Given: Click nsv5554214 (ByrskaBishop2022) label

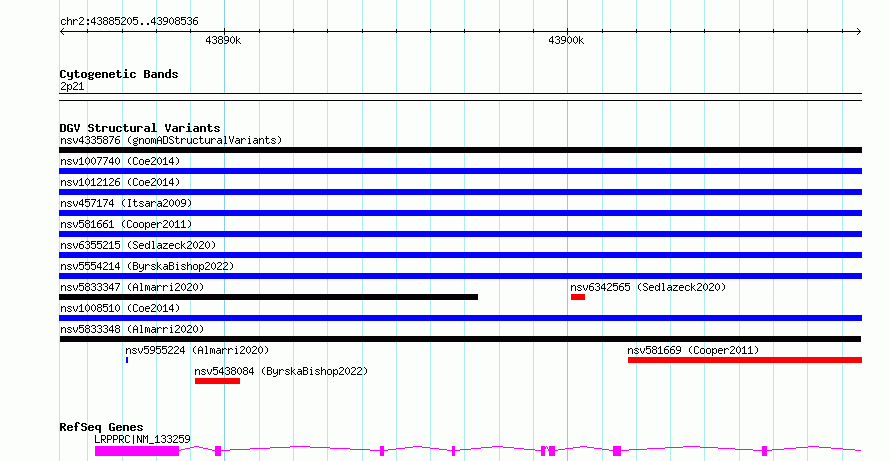Looking at the screenshot, I should pos(147,266).
